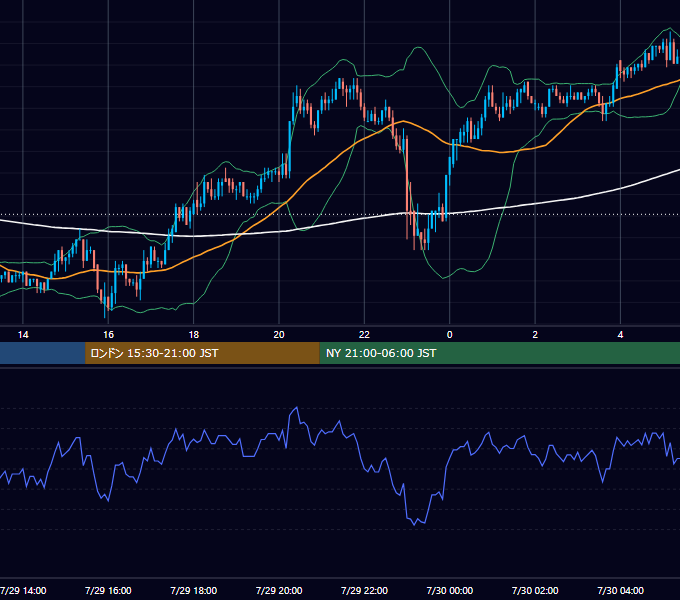This screenshot has height=600, width=680.
Task: Click the 7/29 16:00 timestamp on indicator axis
Action: (x=108, y=590)
